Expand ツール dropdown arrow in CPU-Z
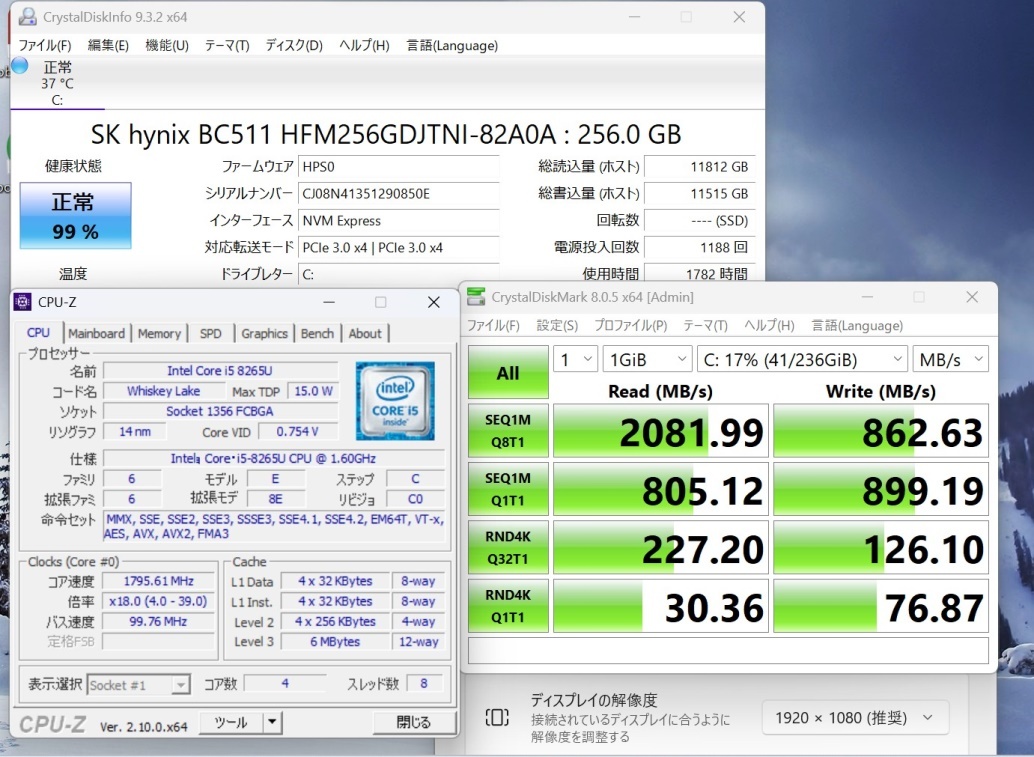Image resolution: width=1034 pixels, height=757 pixels. 272,723
